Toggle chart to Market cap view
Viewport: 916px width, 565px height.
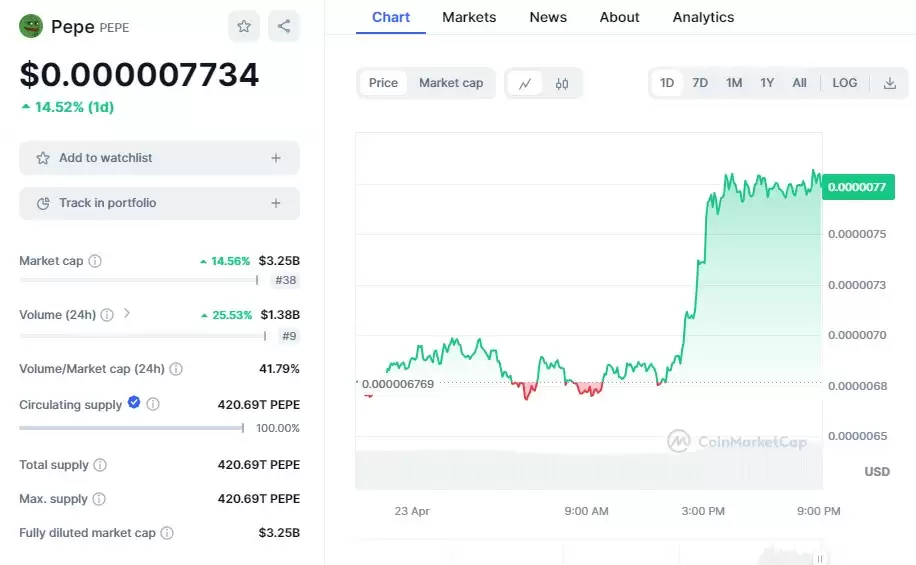pyautogui.click(x=451, y=83)
